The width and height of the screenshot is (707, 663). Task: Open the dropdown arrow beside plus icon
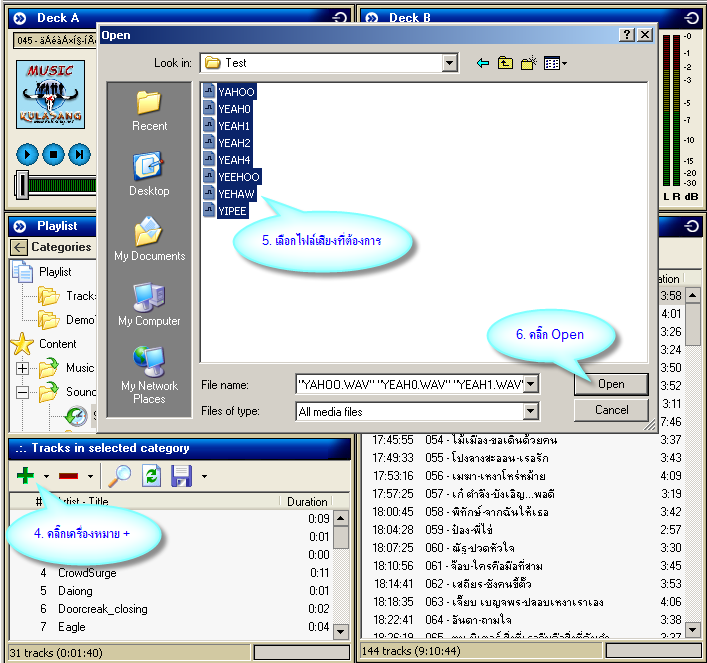46,476
